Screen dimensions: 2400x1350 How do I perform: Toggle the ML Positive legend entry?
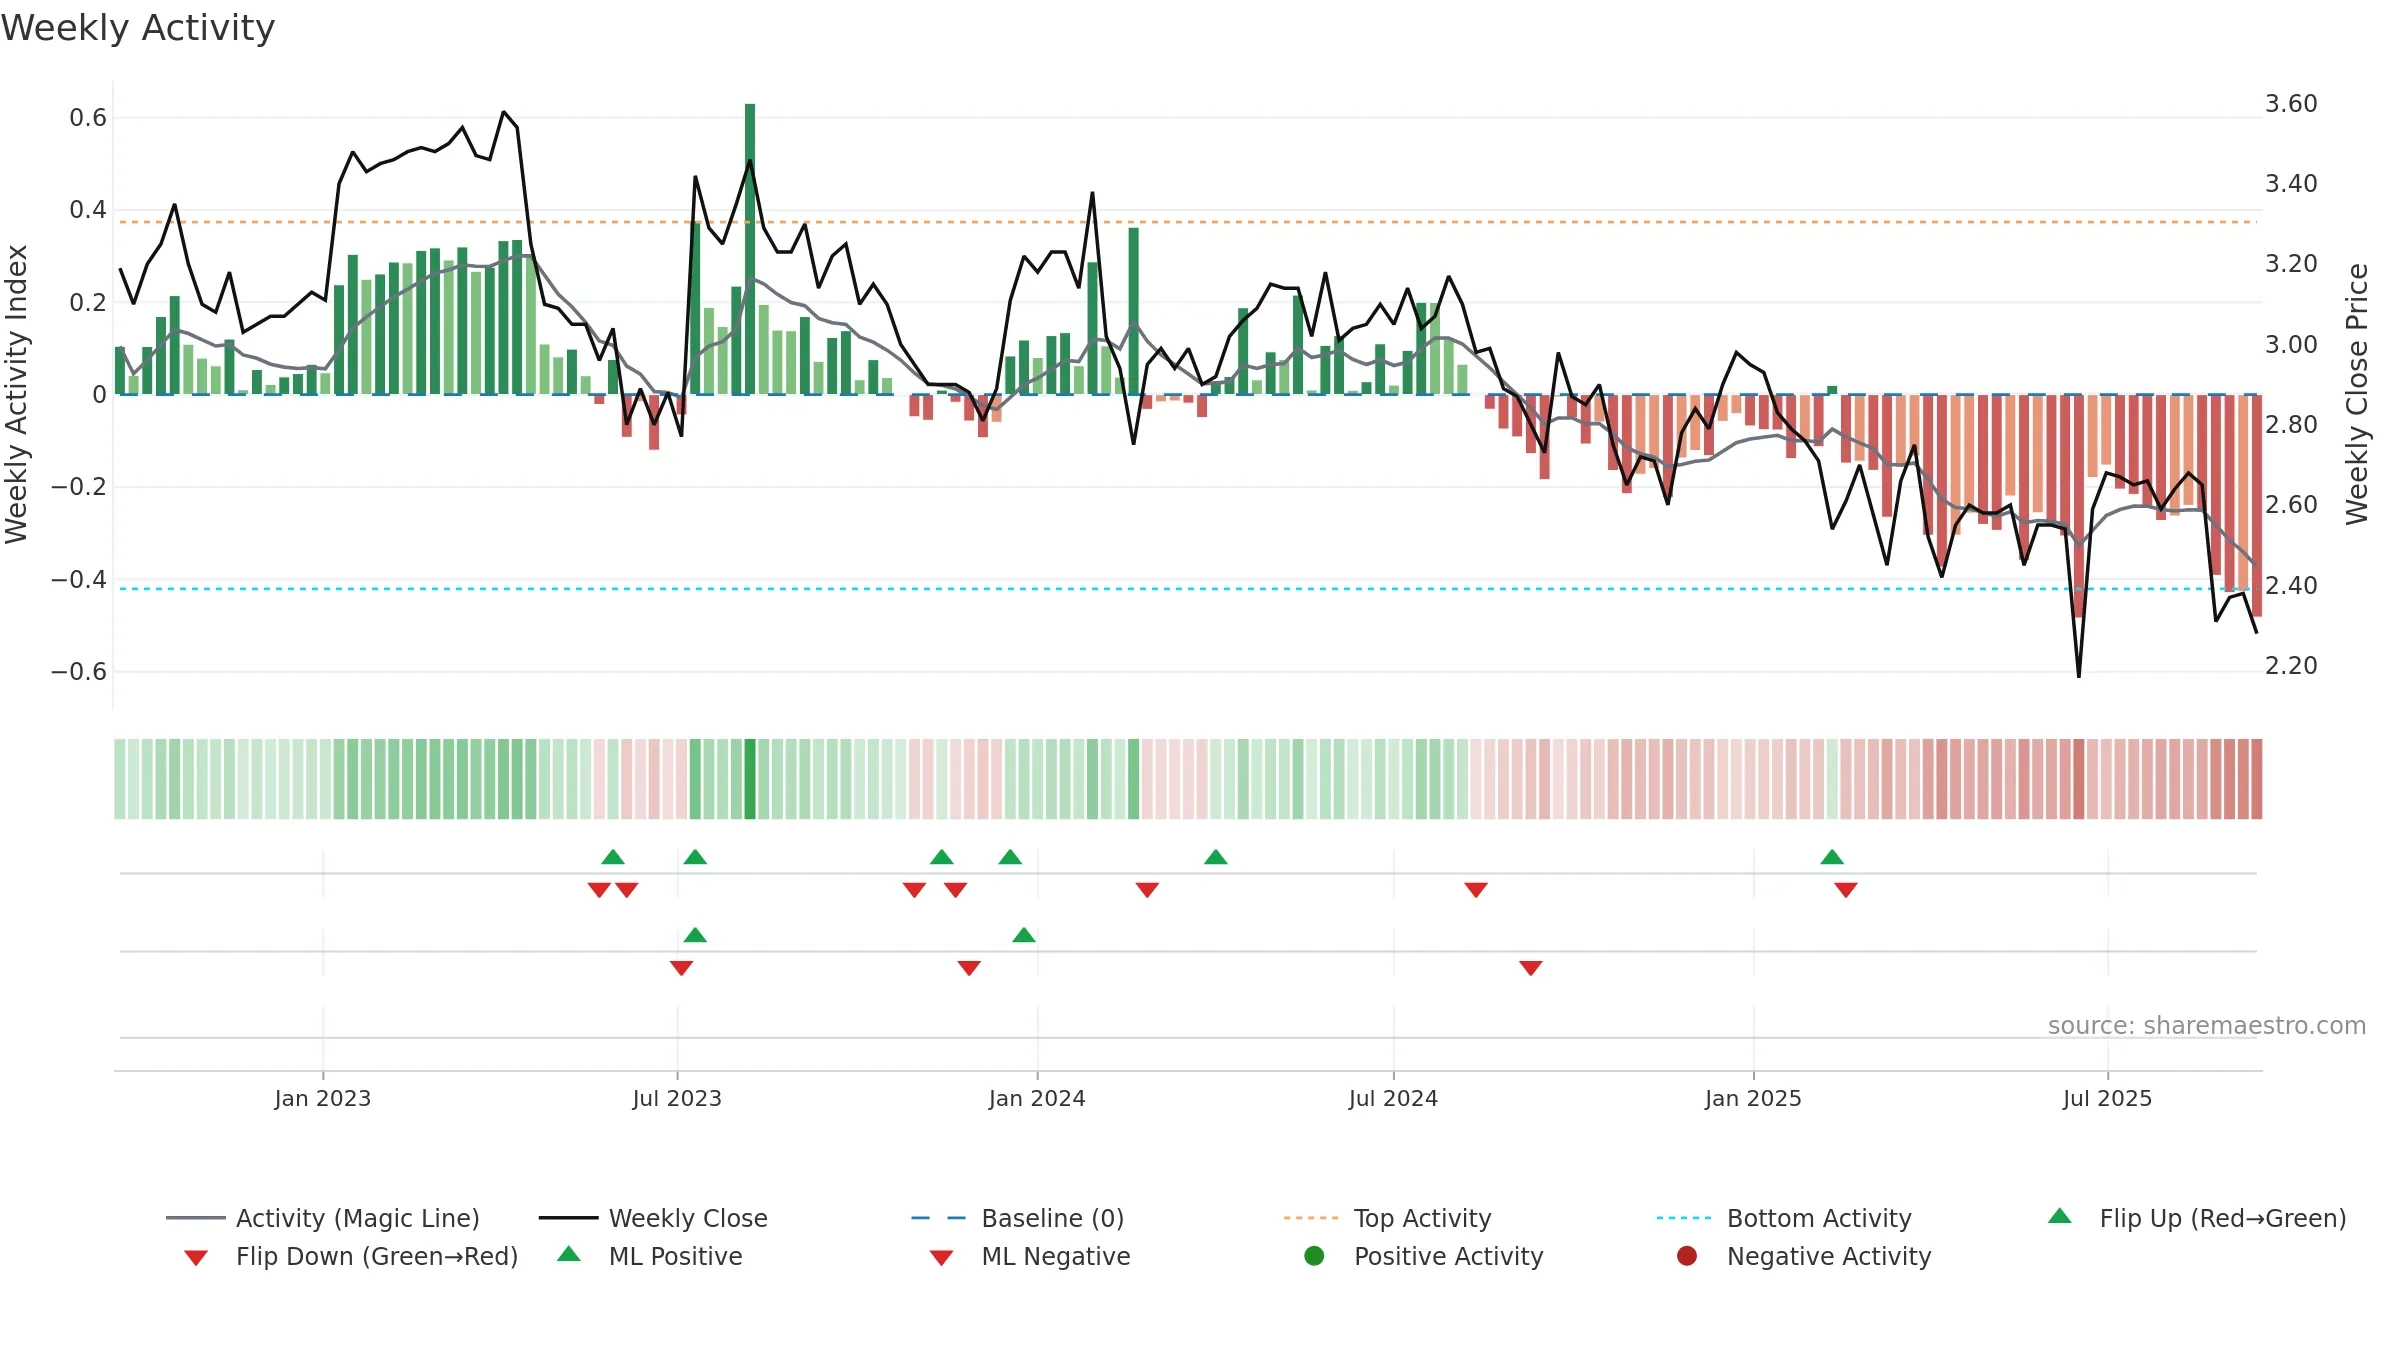[x=650, y=1256]
